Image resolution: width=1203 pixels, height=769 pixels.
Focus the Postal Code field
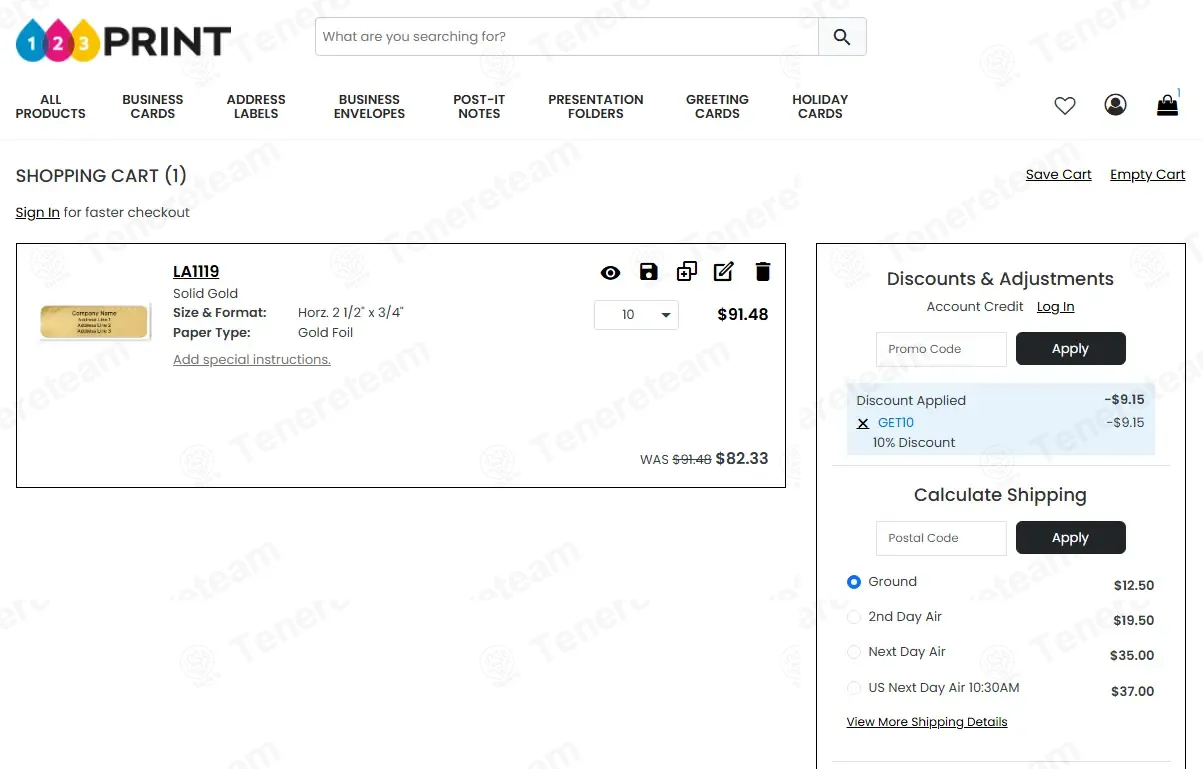(941, 538)
